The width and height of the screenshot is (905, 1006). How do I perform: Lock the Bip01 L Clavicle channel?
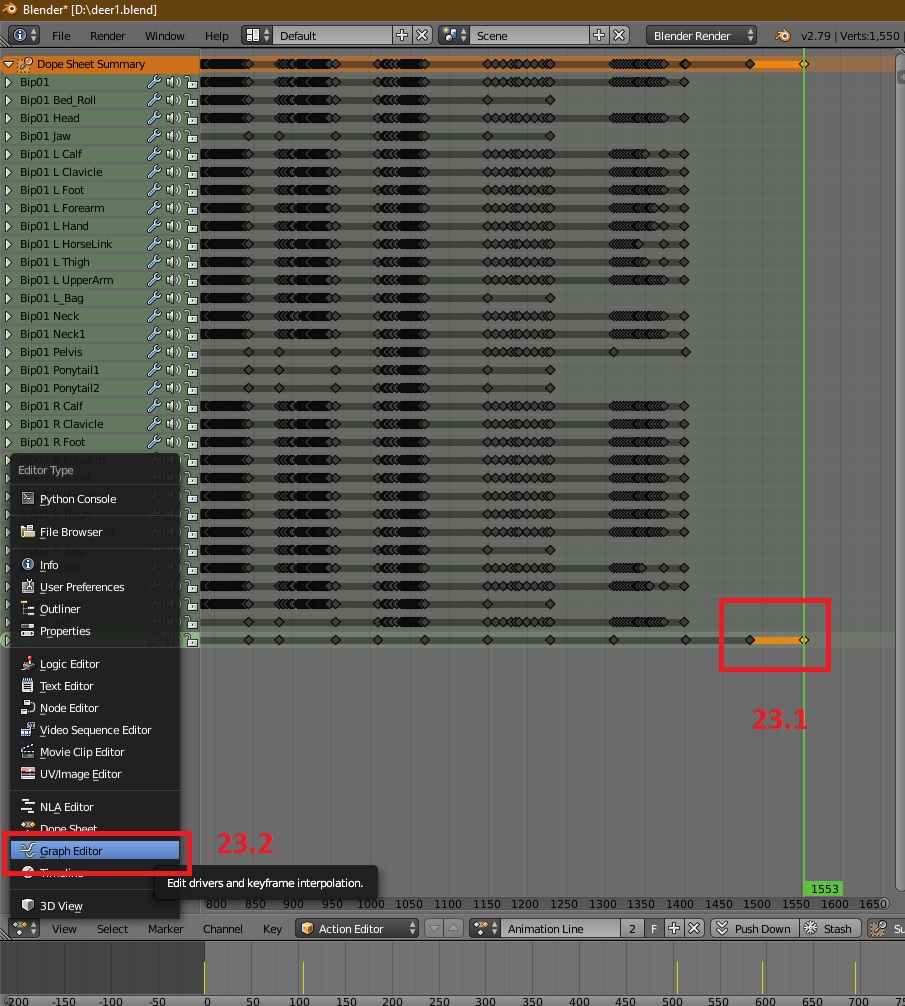pos(191,172)
